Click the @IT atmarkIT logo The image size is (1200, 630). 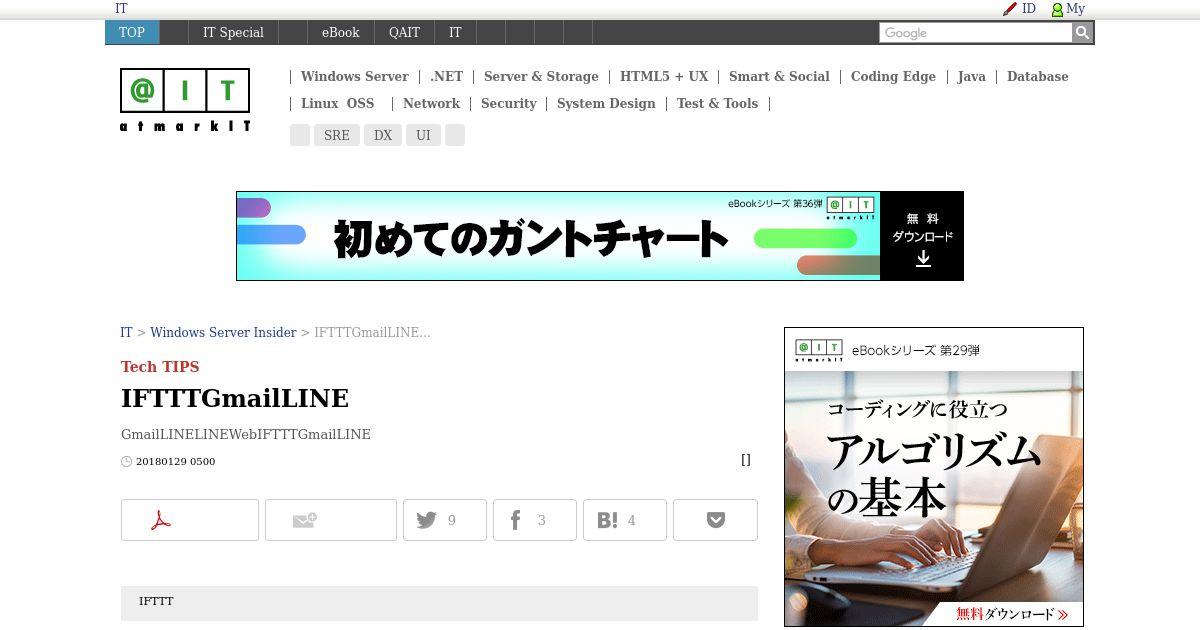click(x=185, y=100)
